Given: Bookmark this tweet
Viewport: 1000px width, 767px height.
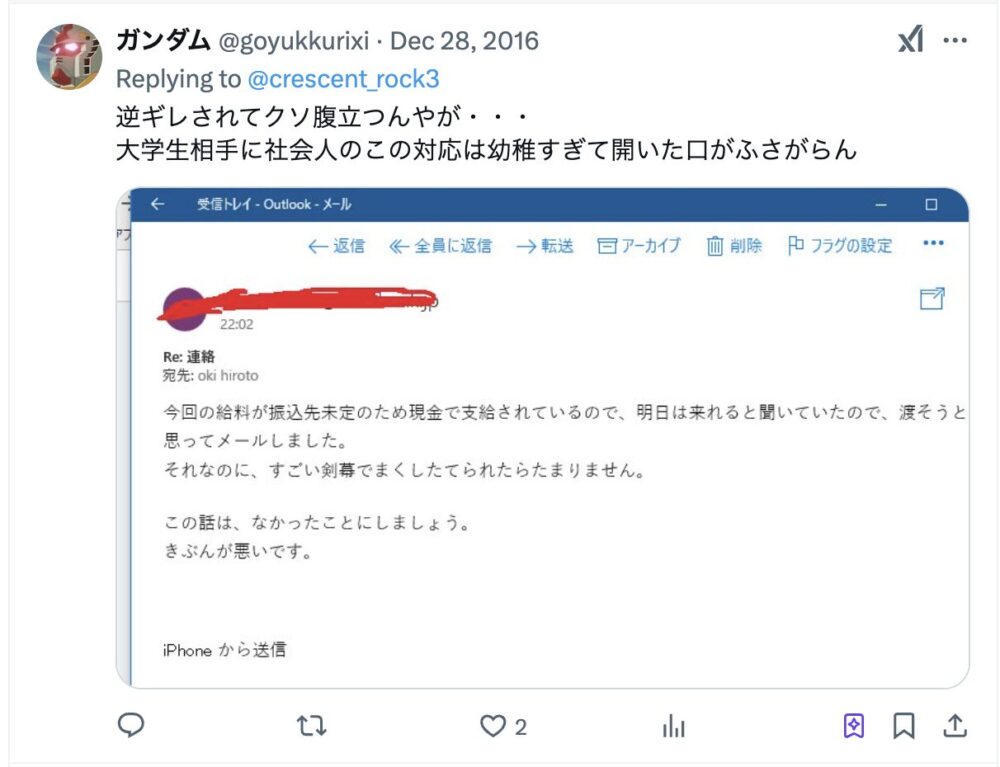Looking at the screenshot, I should pos(904,726).
